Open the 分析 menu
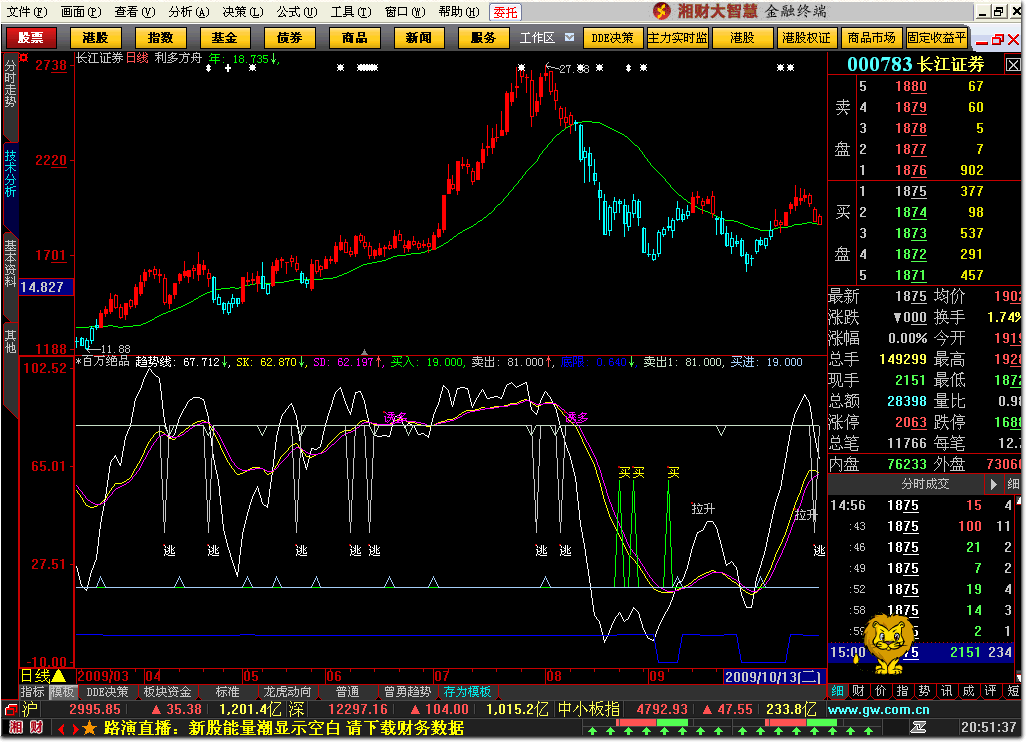1028x743 pixels. pos(189,12)
